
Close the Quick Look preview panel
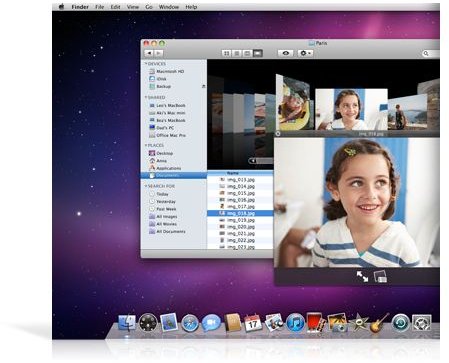pos(278,134)
